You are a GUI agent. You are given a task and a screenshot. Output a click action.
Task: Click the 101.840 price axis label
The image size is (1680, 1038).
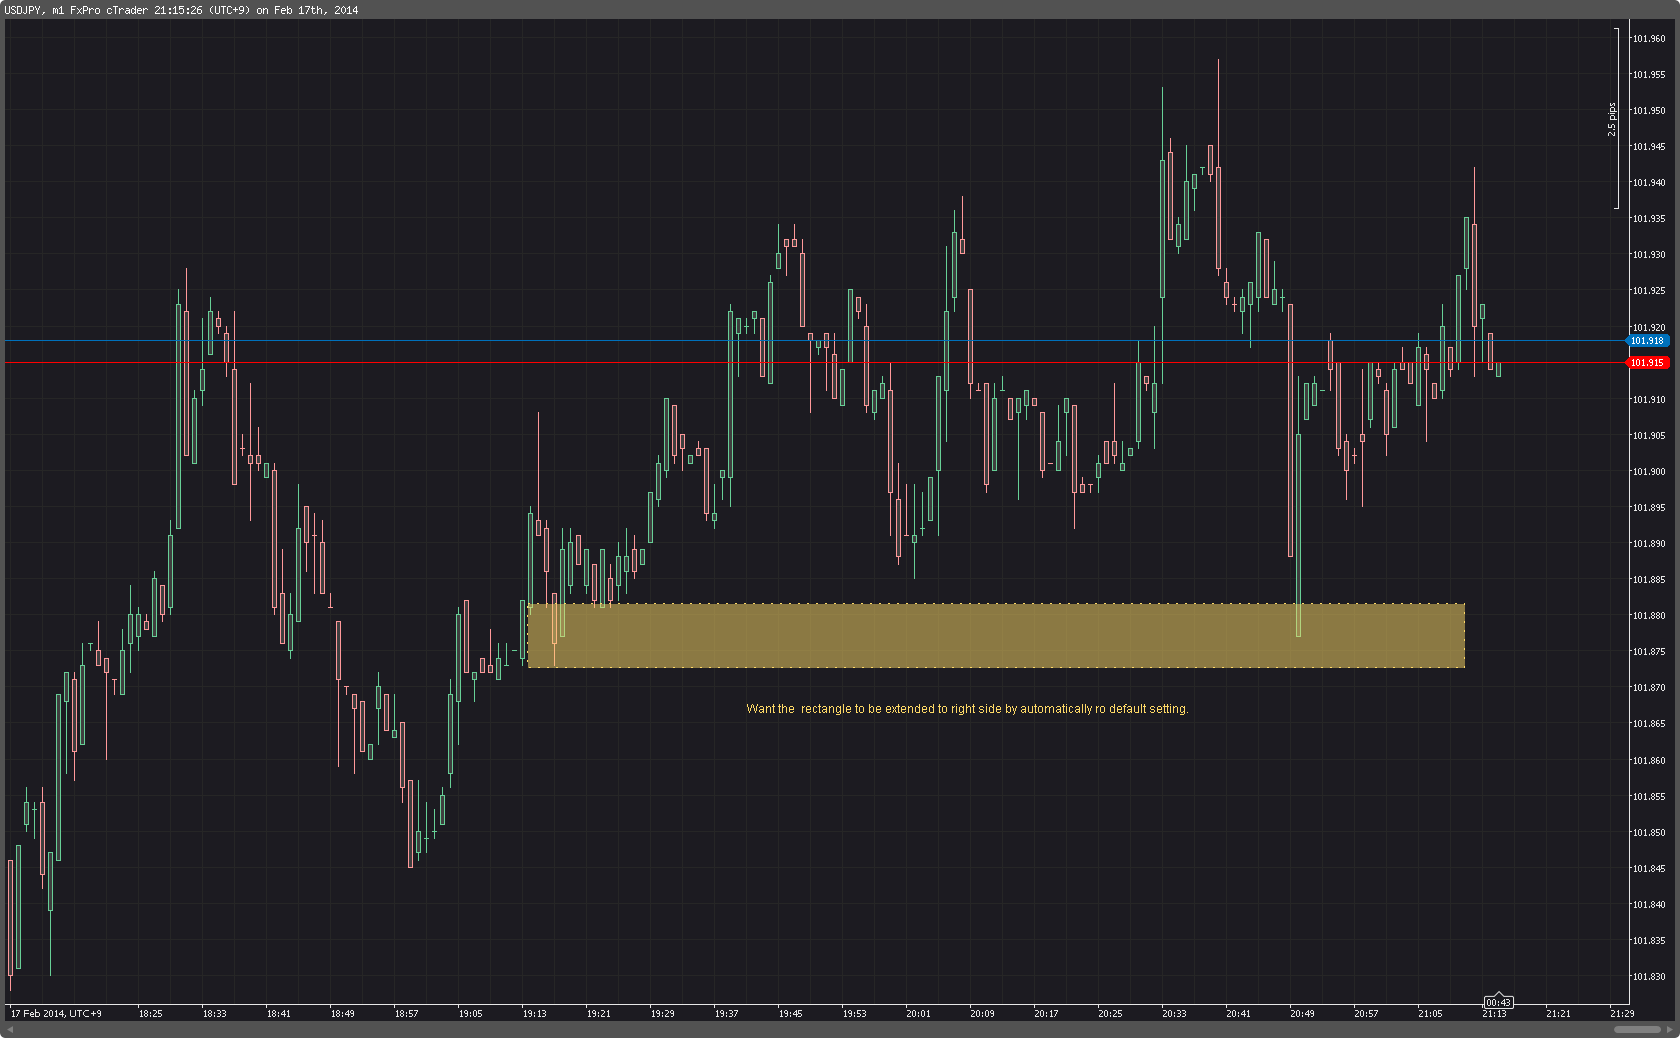pyautogui.click(x=1649, y=905)
